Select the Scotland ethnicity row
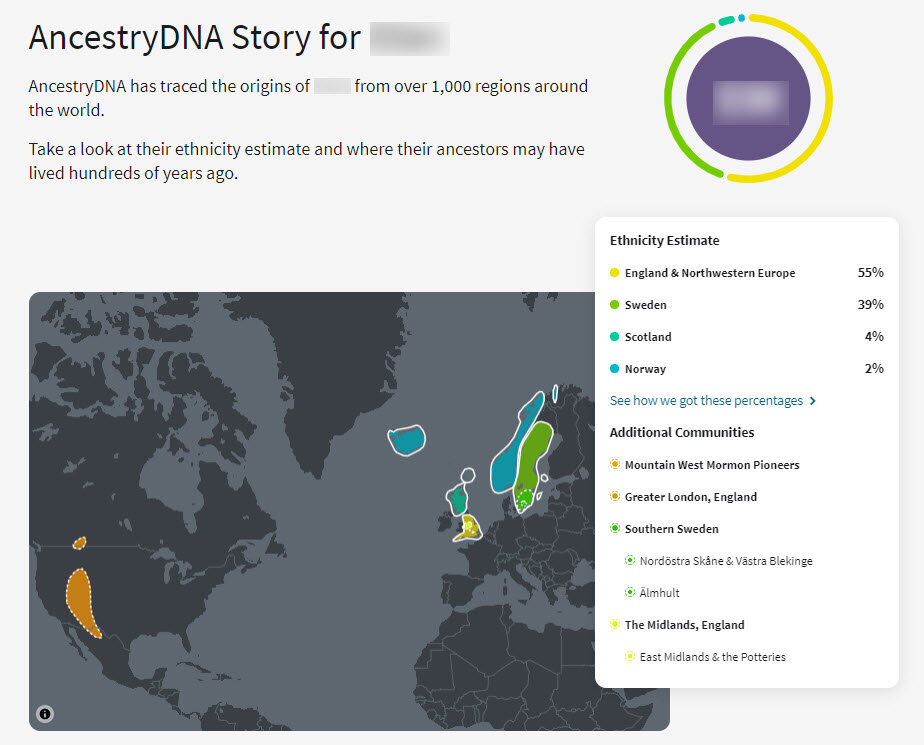 [x=747, y=337]
